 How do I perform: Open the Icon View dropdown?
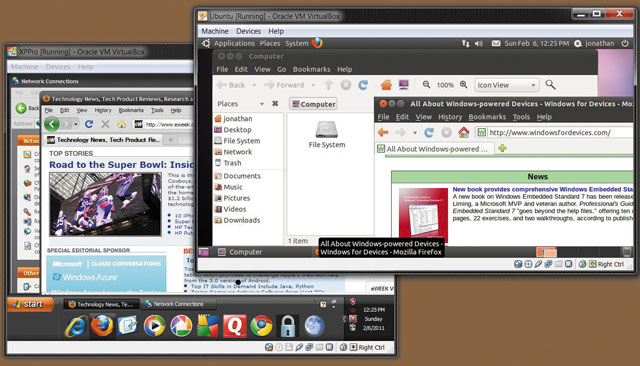pyautogui.click(x=507, y=85)
